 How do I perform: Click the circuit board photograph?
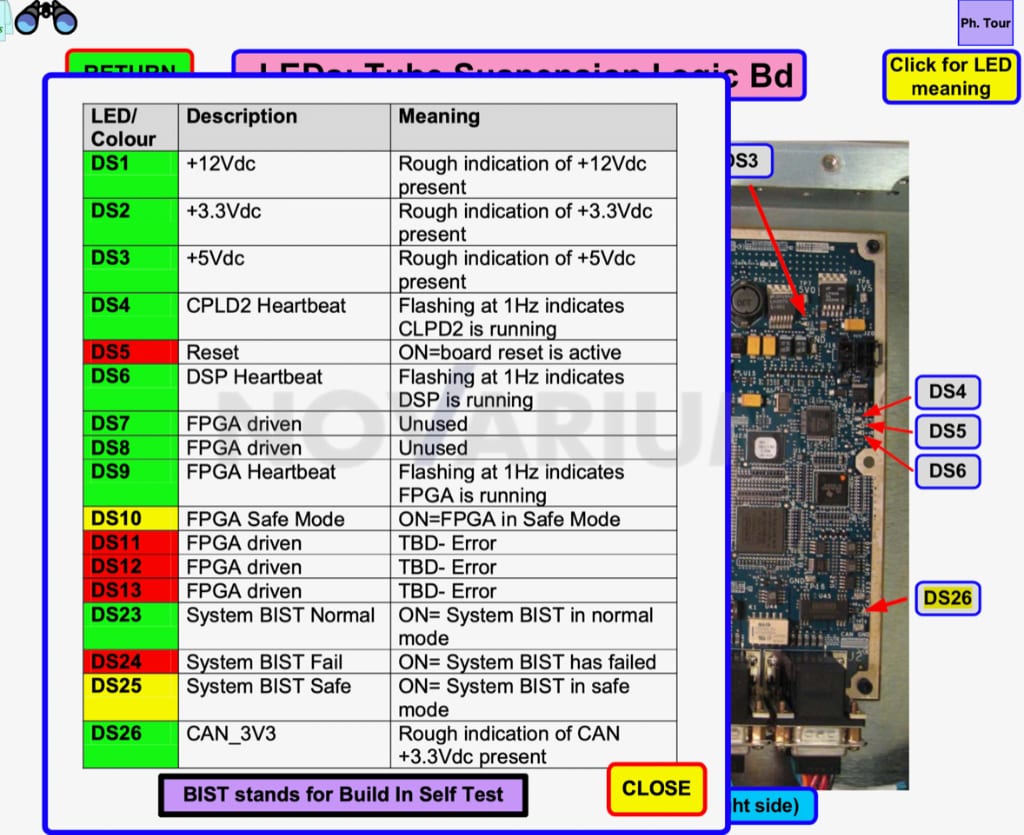(x=820, y=465)
